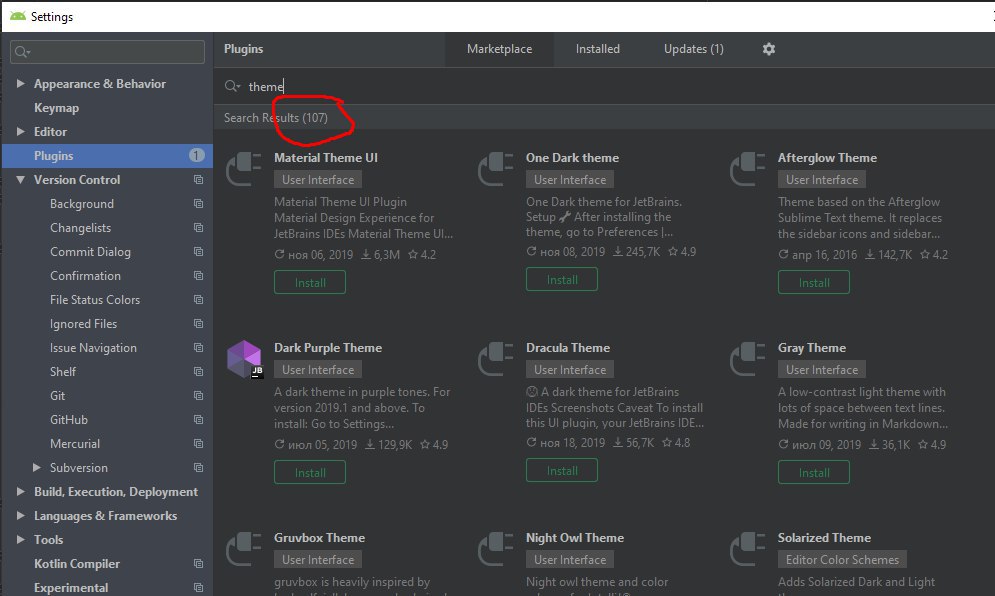
Task: Click the settings search magnifier icon
Action: point(22,52)
